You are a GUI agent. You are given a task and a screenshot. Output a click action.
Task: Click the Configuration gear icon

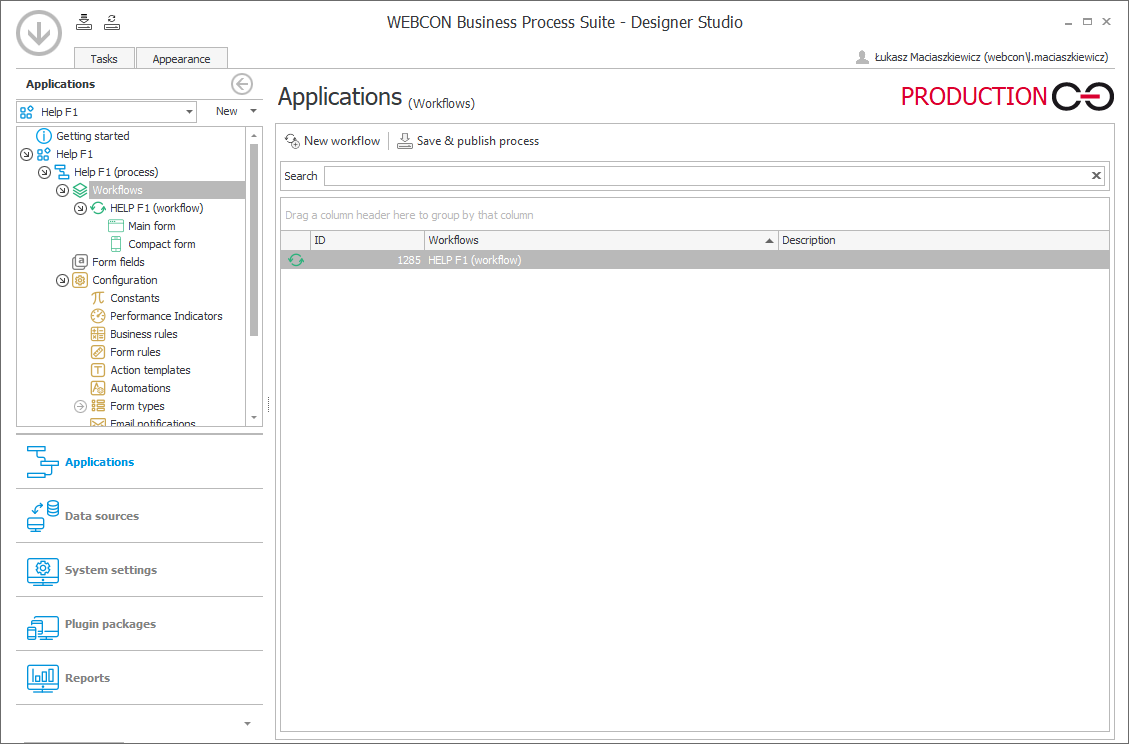[x=80, y=280]
